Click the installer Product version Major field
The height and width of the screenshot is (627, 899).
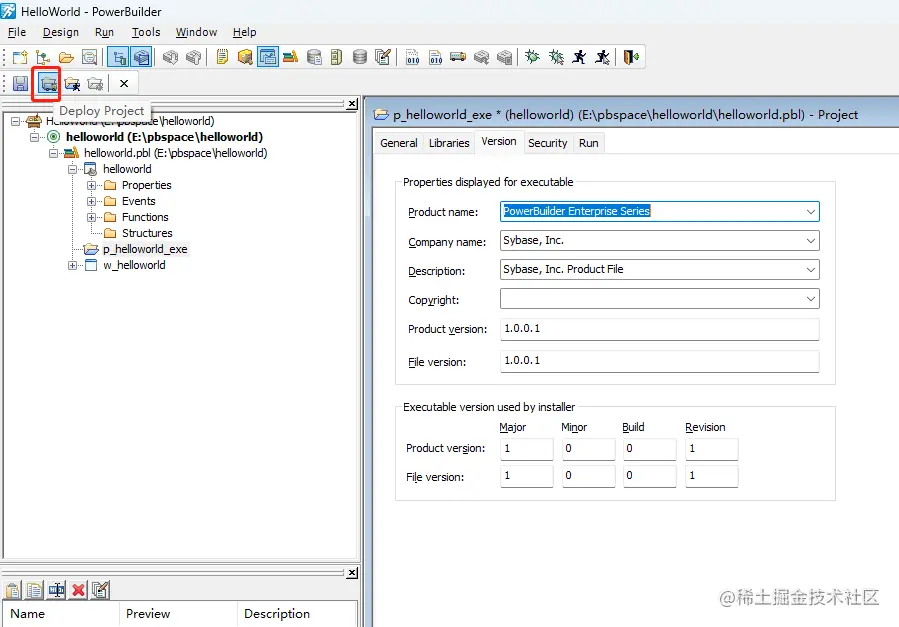click(x=526, y=449)
